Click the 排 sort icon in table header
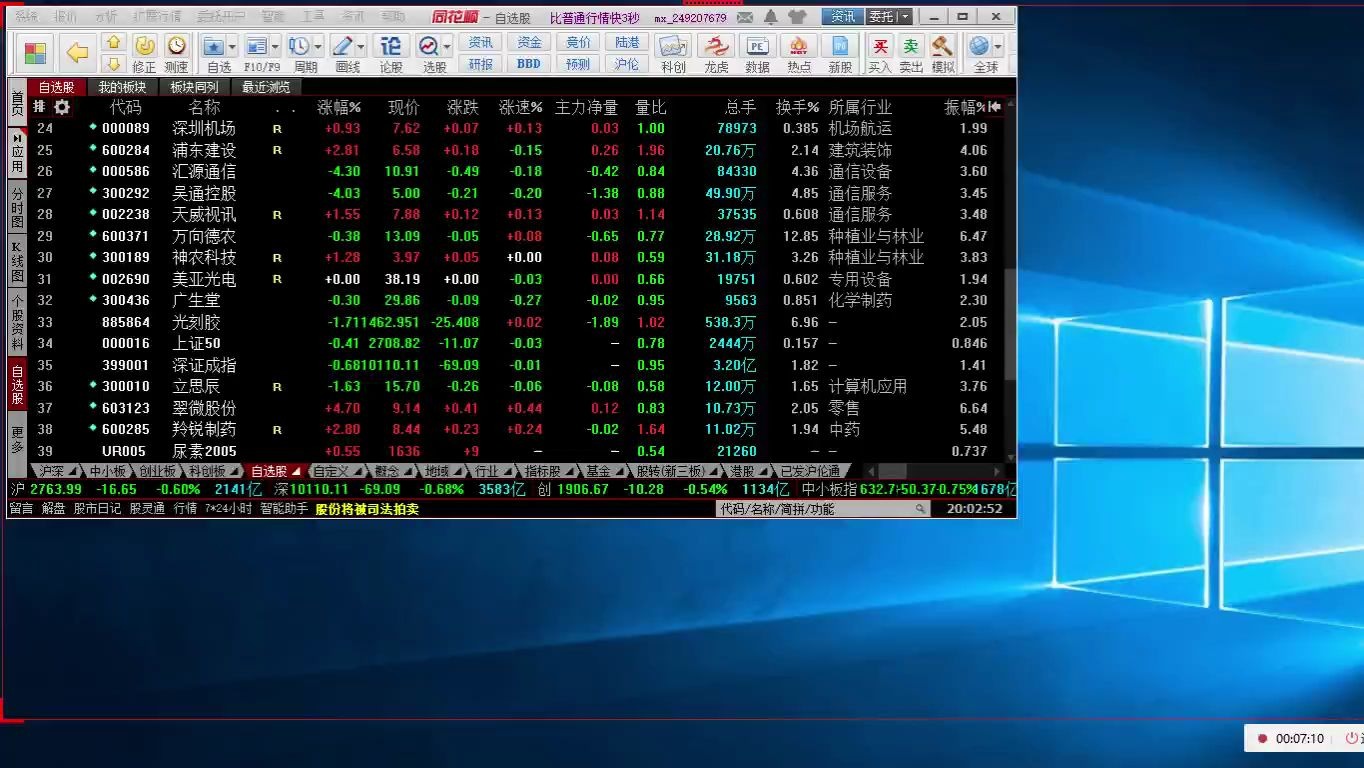This screenshot has width=1364, height=768. pos(40,107)
